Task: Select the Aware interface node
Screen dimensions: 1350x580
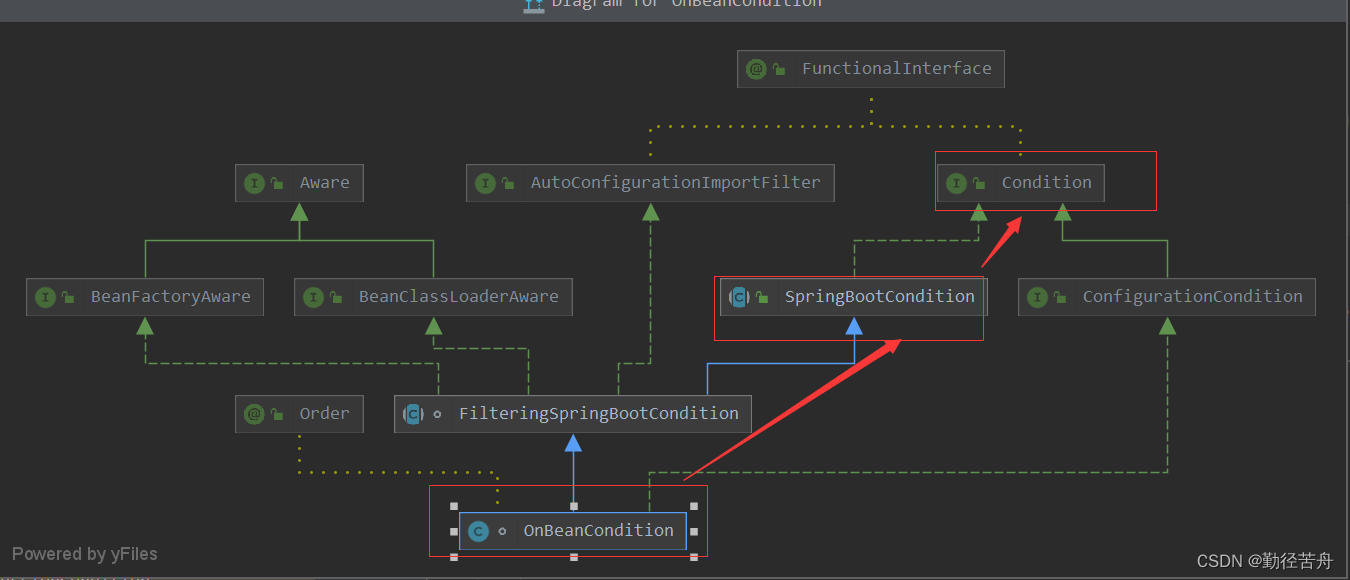Action: [x=299, y=183]
